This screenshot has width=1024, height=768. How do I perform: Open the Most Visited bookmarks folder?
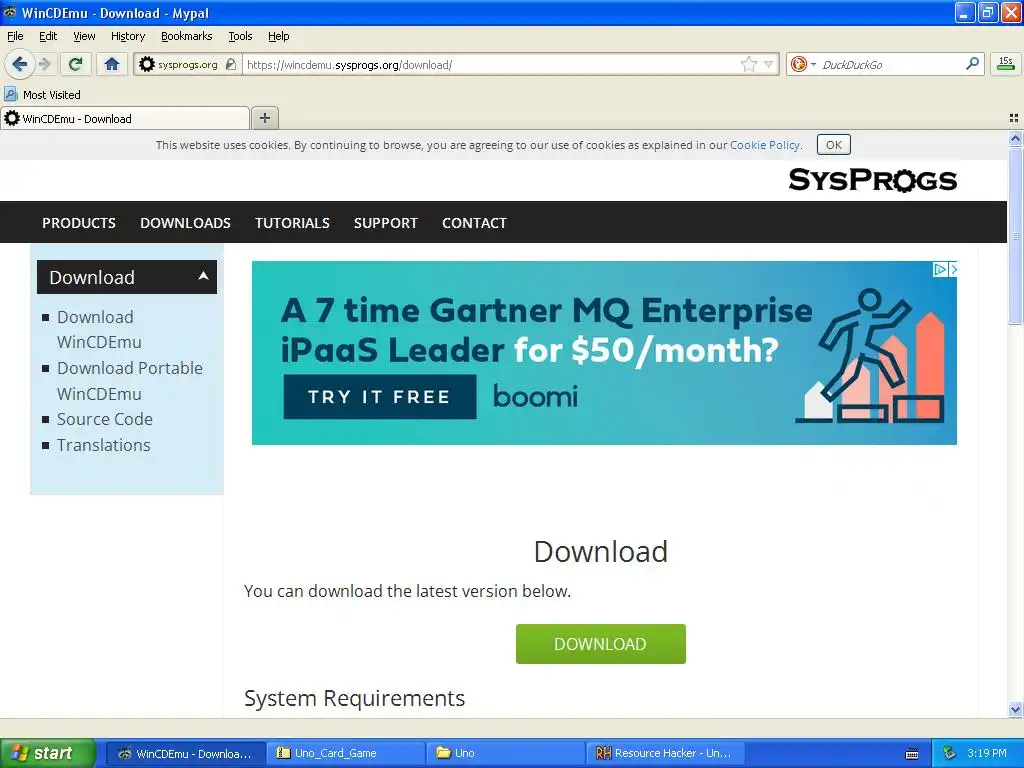[43, 95]
